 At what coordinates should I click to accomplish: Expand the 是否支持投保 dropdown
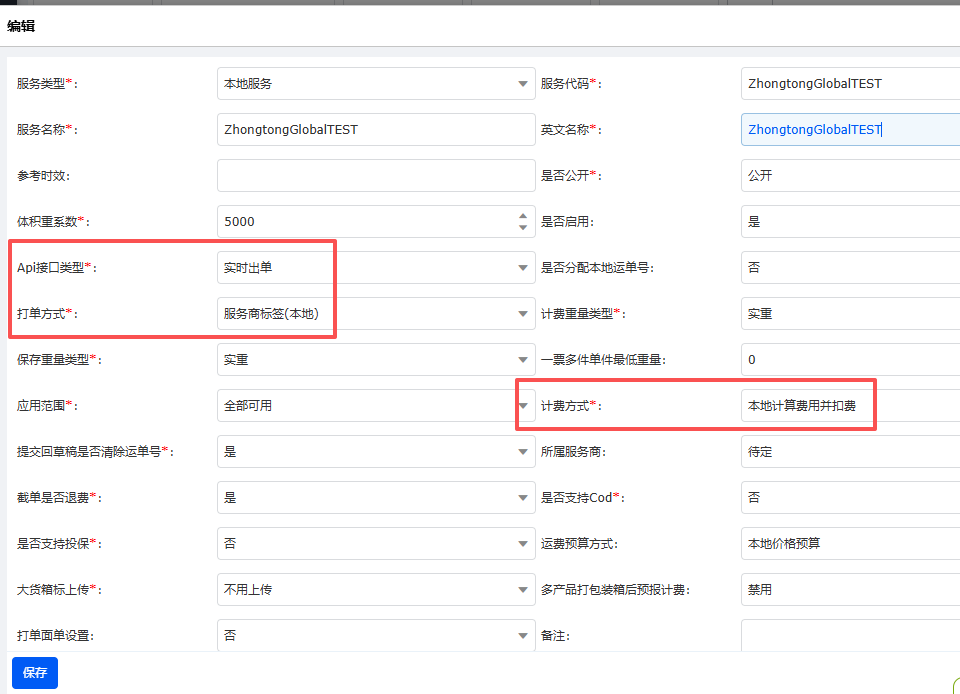click(522, 544)
